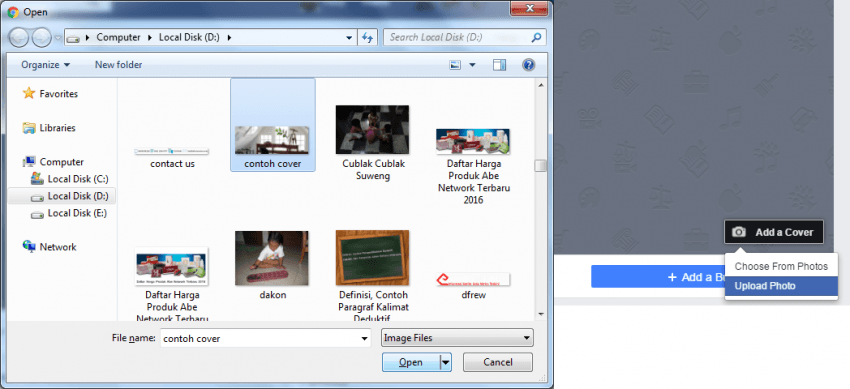Screen dimensions: 850x389
Task: Close the Open dialog window
Action: click(x=529, y=8)
